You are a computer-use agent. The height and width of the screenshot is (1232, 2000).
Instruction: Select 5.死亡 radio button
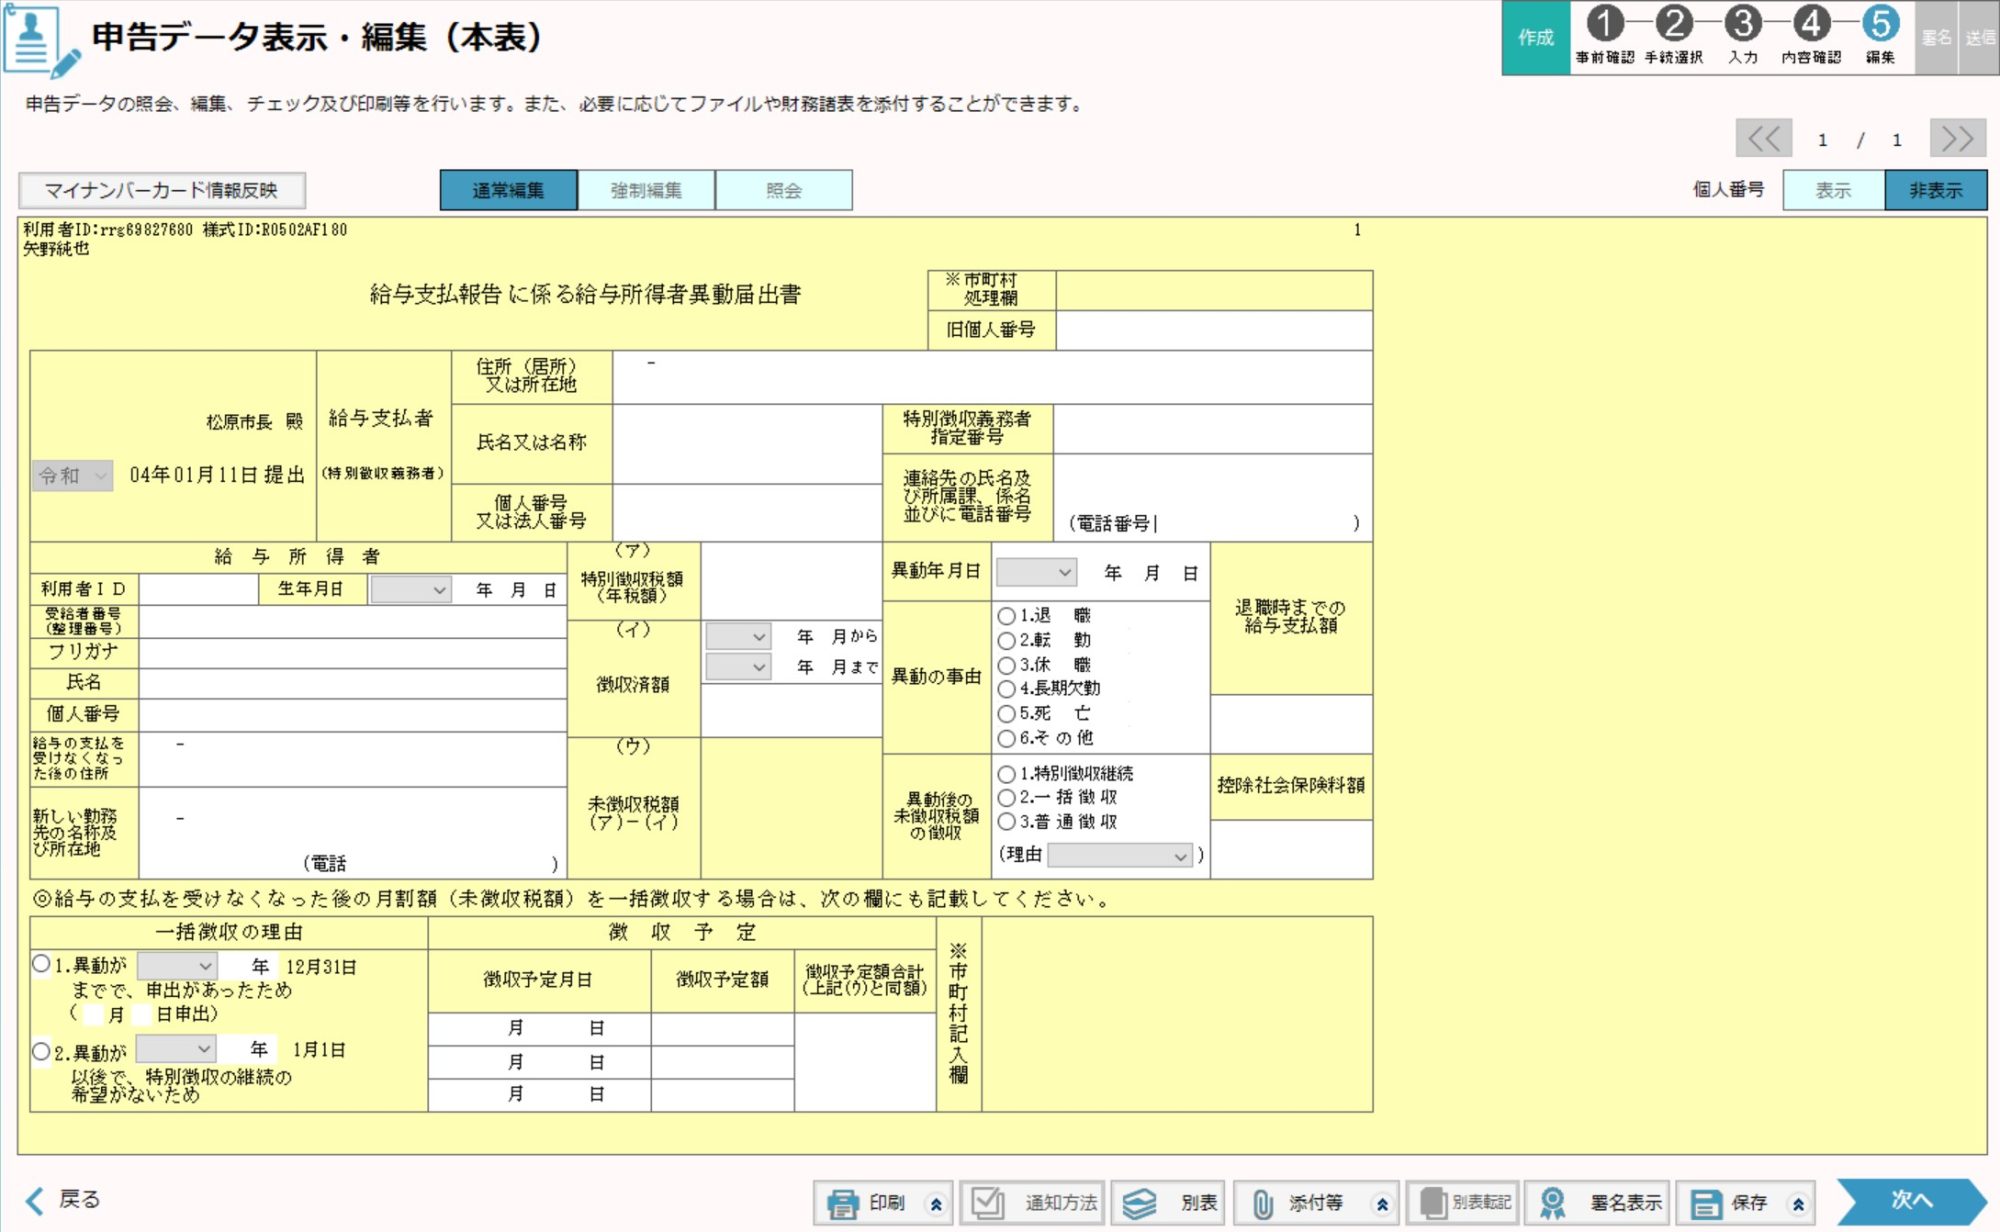[x=1006, y=714]
